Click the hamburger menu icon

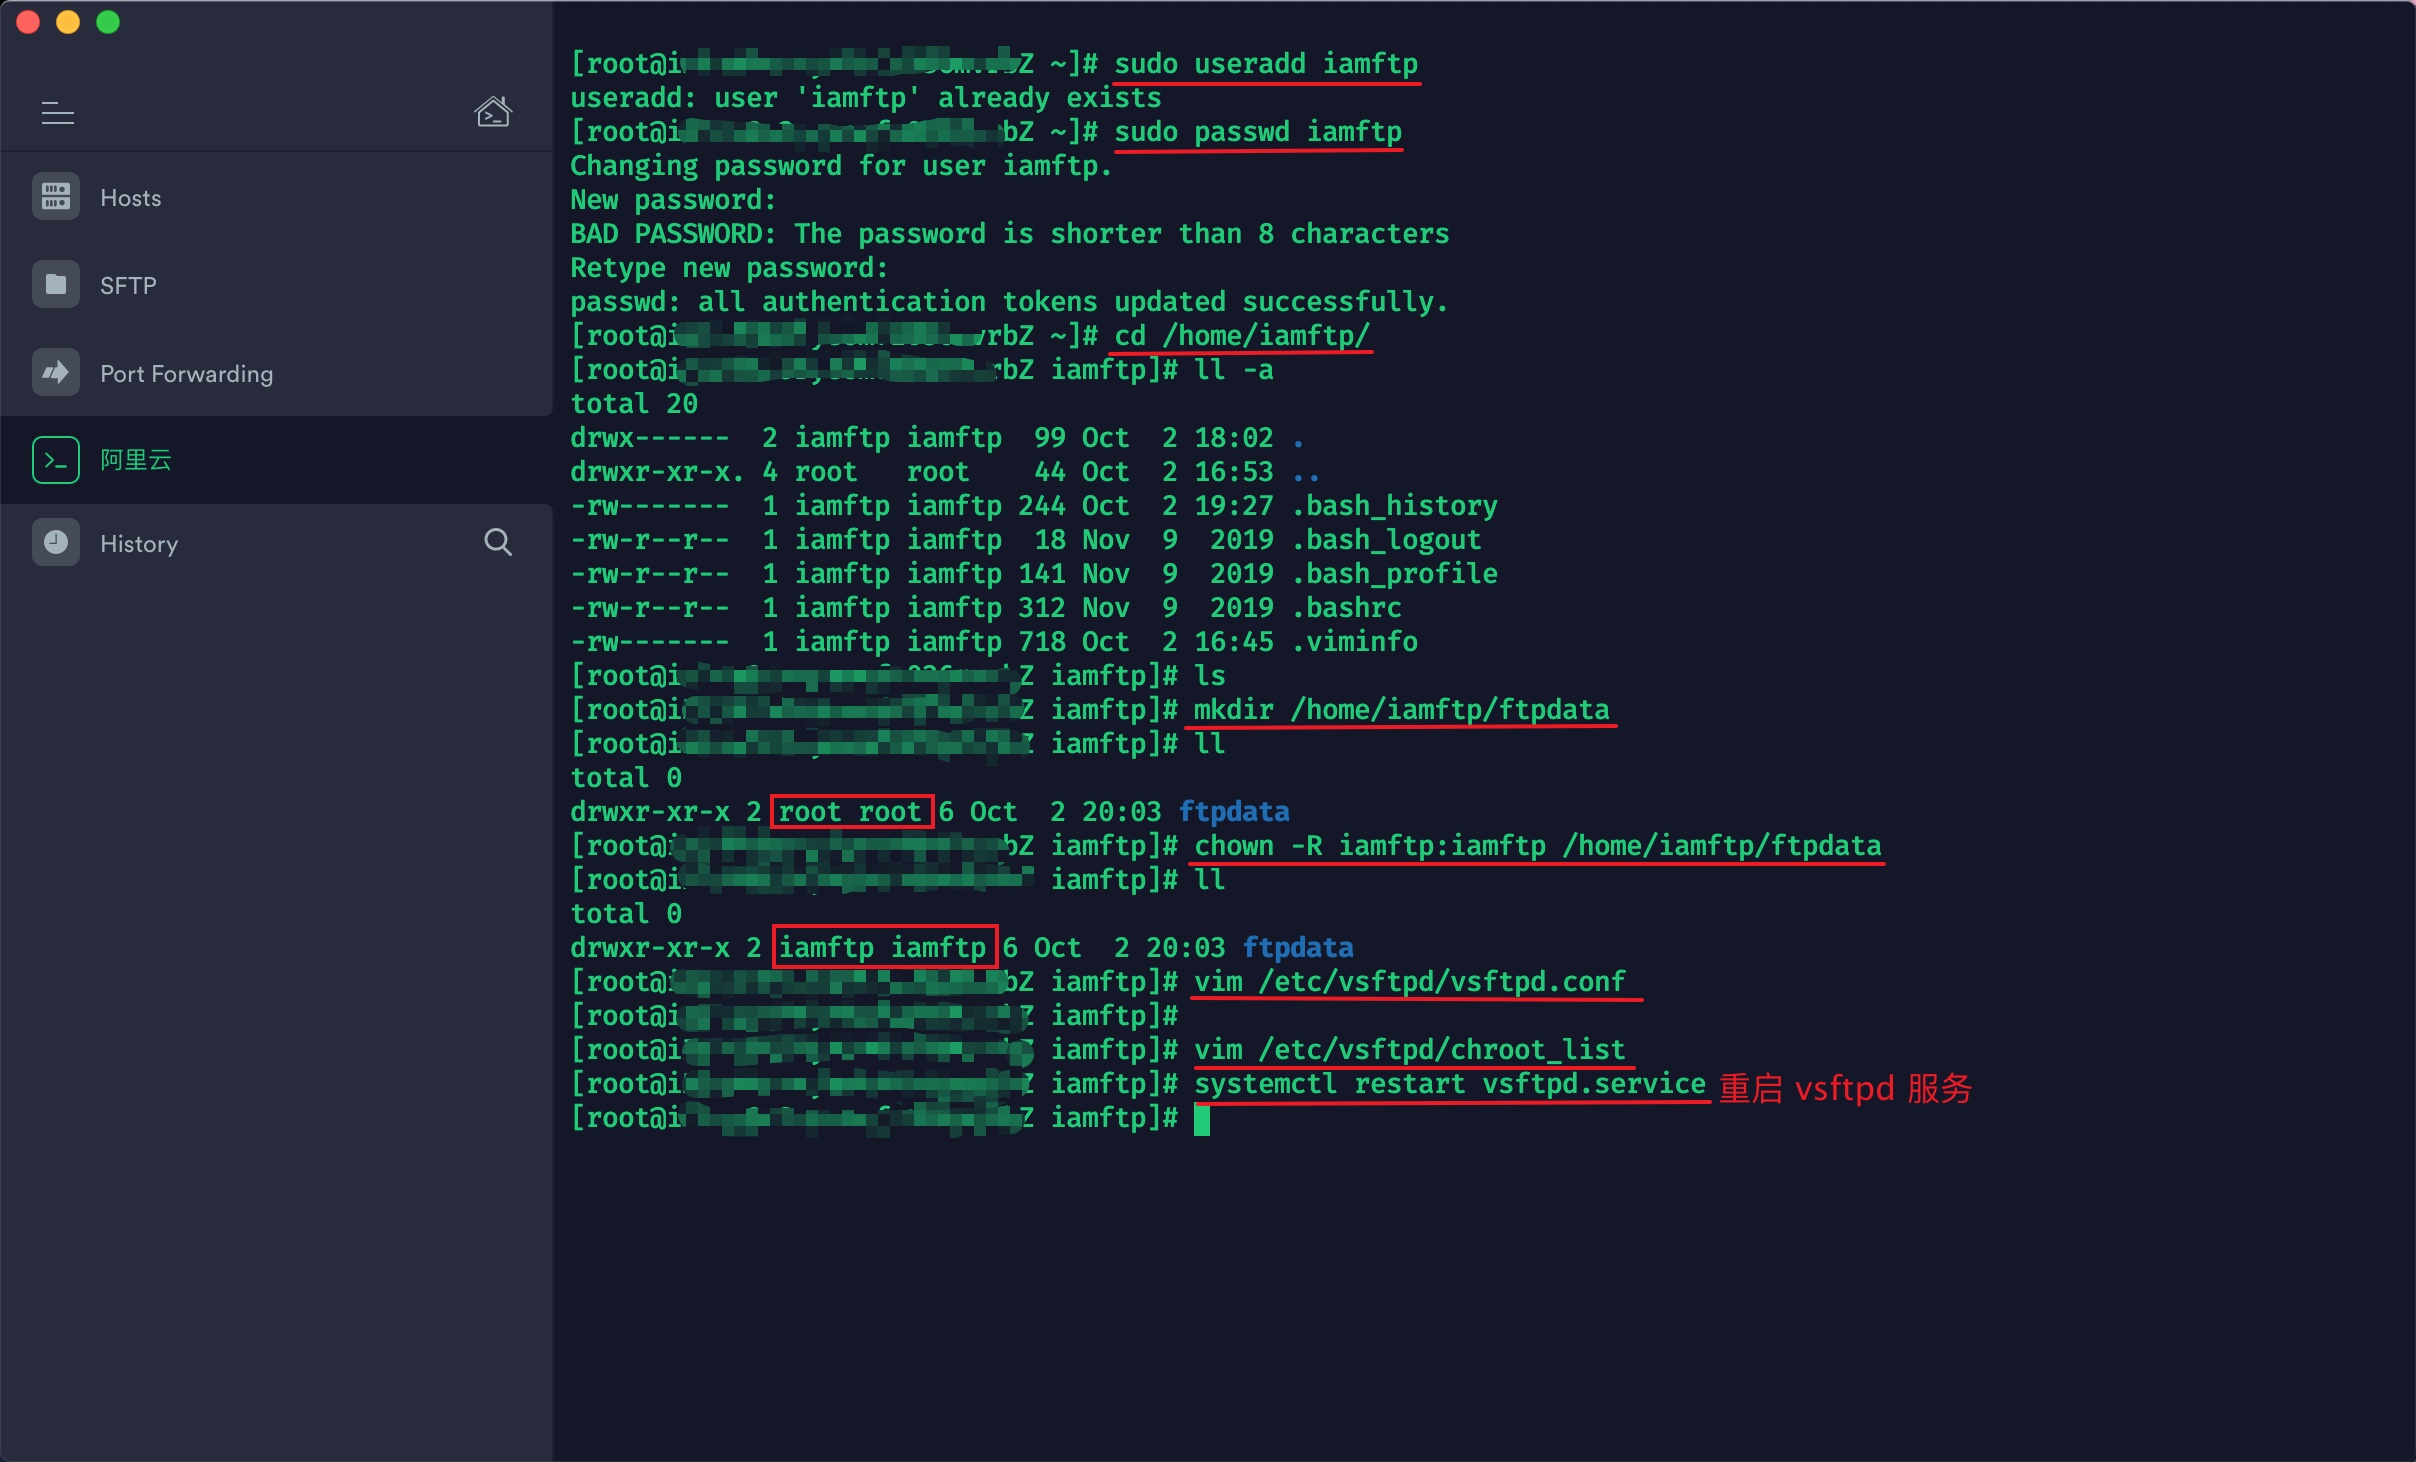click(57, 114)
